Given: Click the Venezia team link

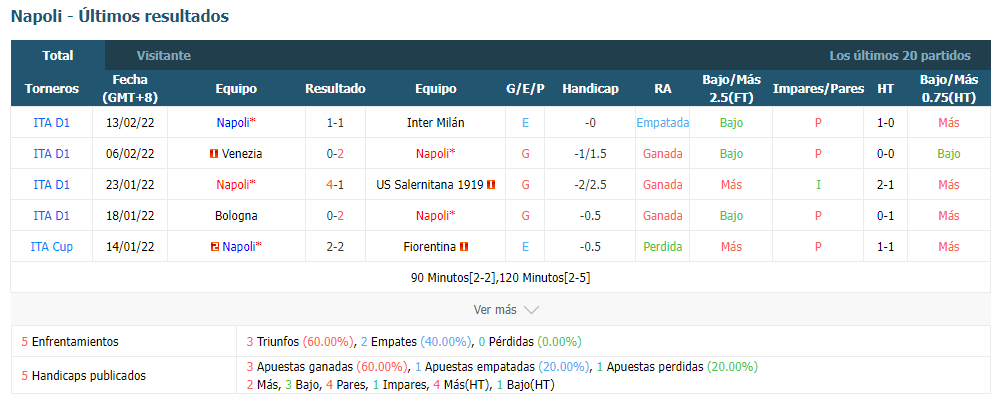Looking at the screenshot, I should pyautogui.click(x=242, y=154).
